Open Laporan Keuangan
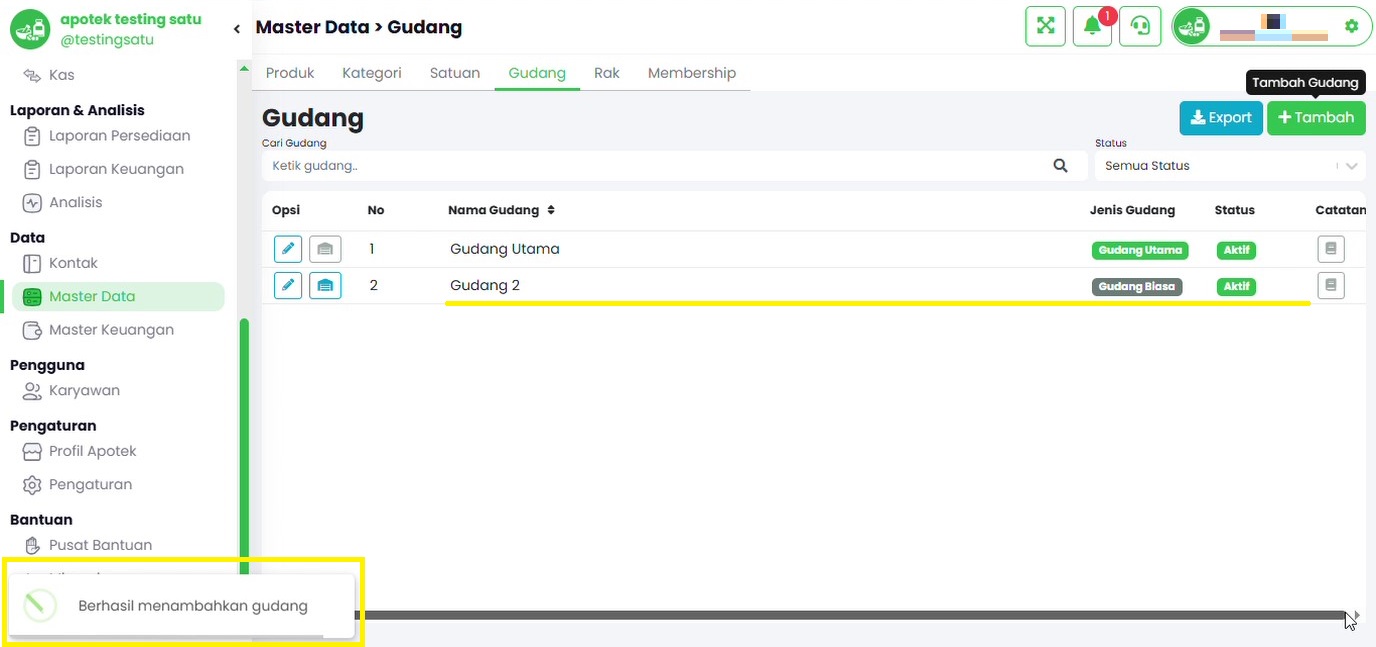Screen dimensions: 1376x647 click(116, 169)
